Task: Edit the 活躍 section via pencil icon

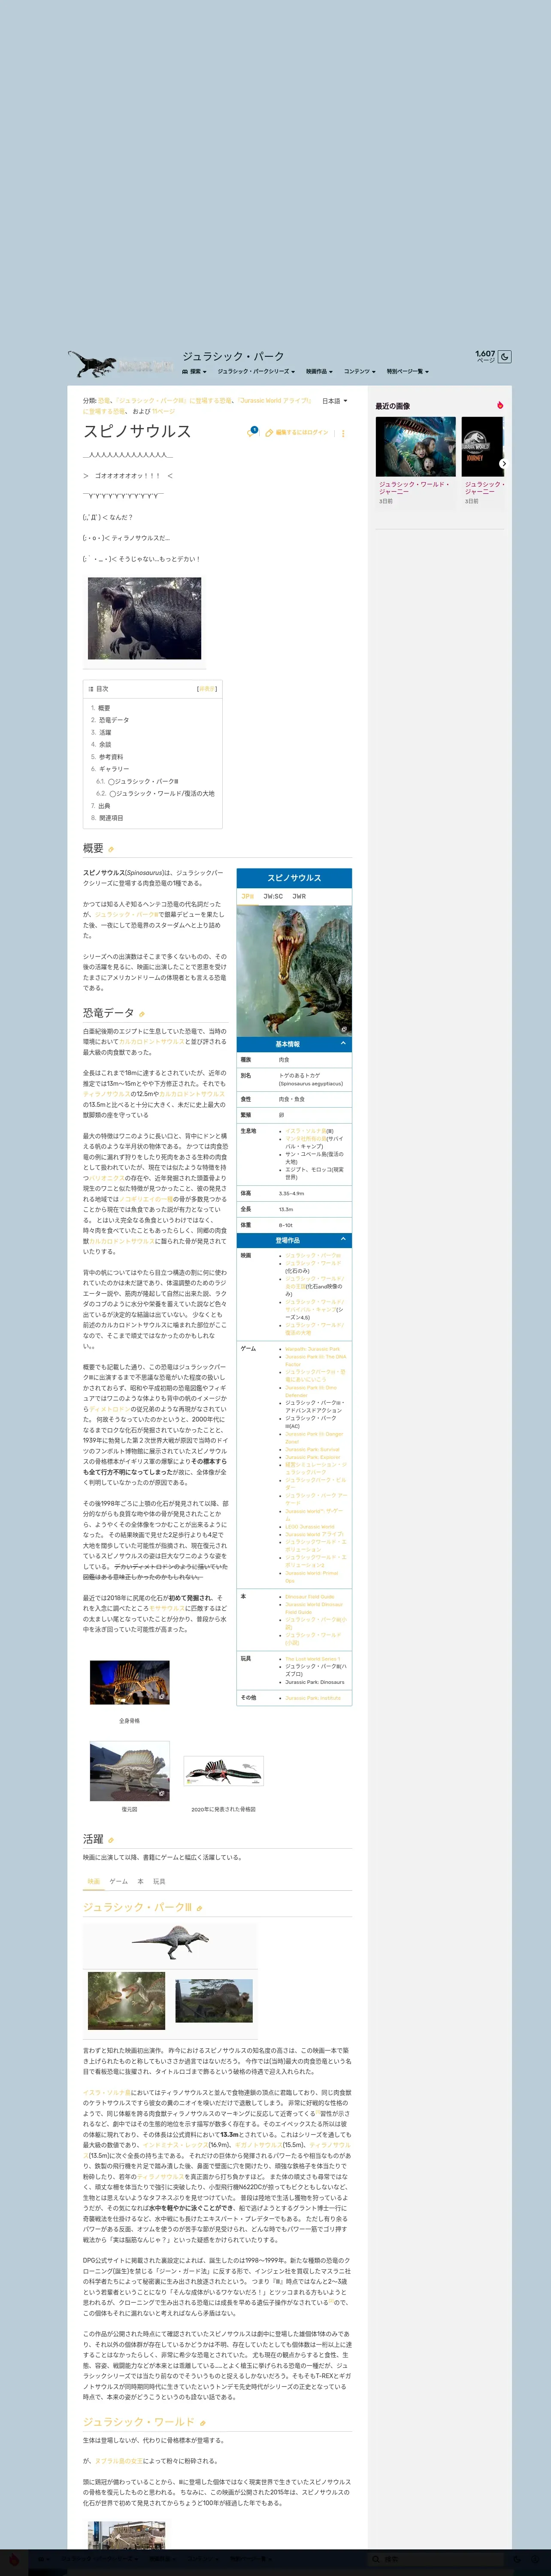Action: (x=111, y=1840)
